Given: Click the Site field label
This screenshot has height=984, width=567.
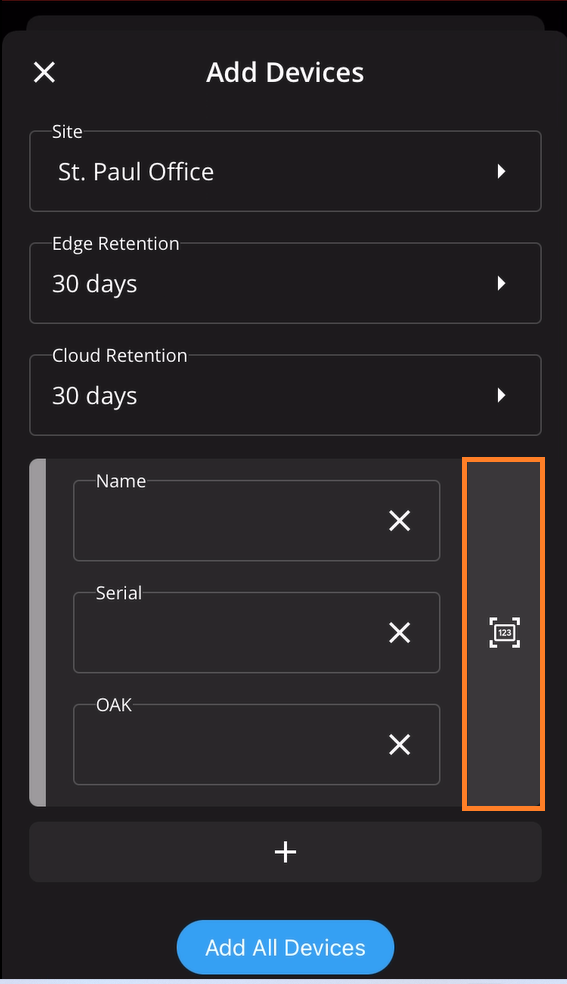Looking at the screenshot, I should tap(67, 132).
